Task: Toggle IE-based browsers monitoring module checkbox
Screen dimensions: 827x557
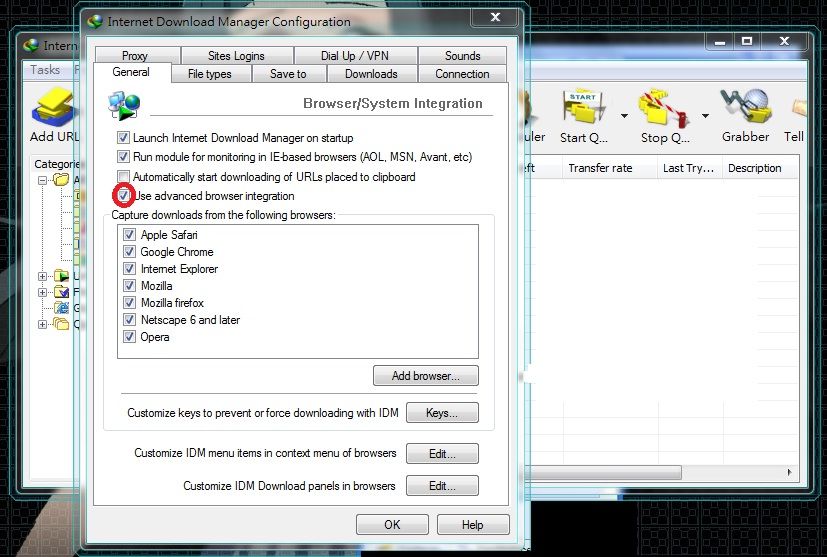Action: (123, 157)
